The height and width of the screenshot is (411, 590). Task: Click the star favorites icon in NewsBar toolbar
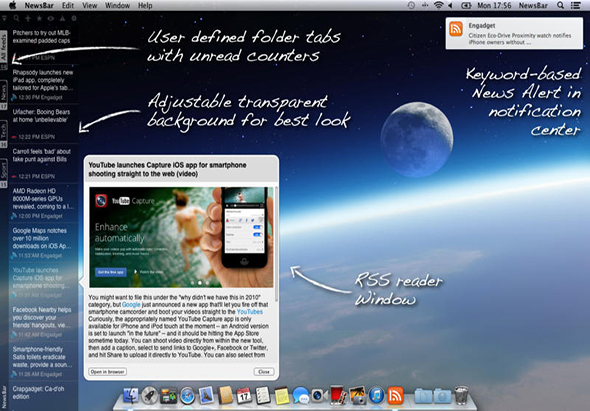[x=39, y=18]
